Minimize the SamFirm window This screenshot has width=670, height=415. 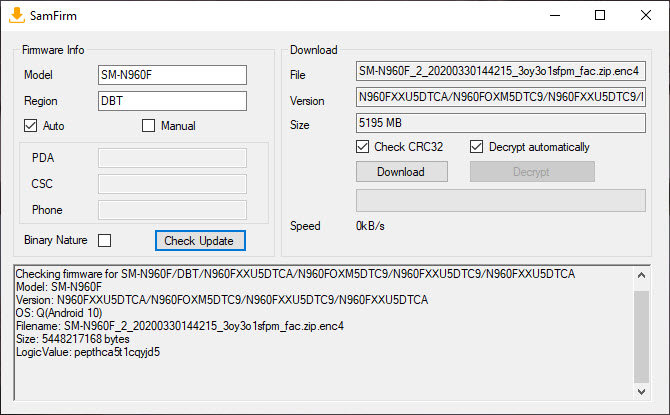555,15
